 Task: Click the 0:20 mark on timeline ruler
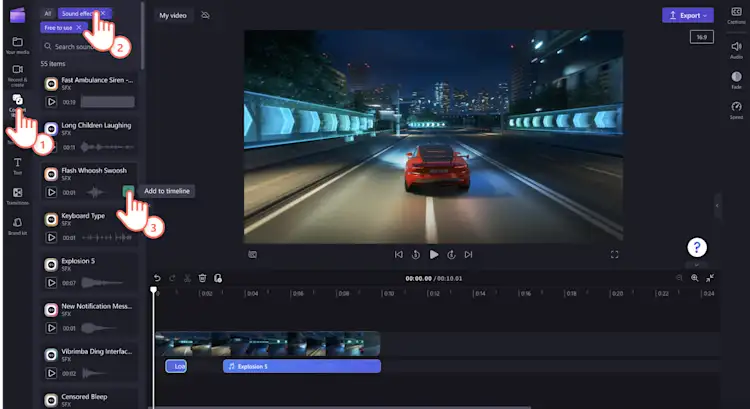coord(617,293)
